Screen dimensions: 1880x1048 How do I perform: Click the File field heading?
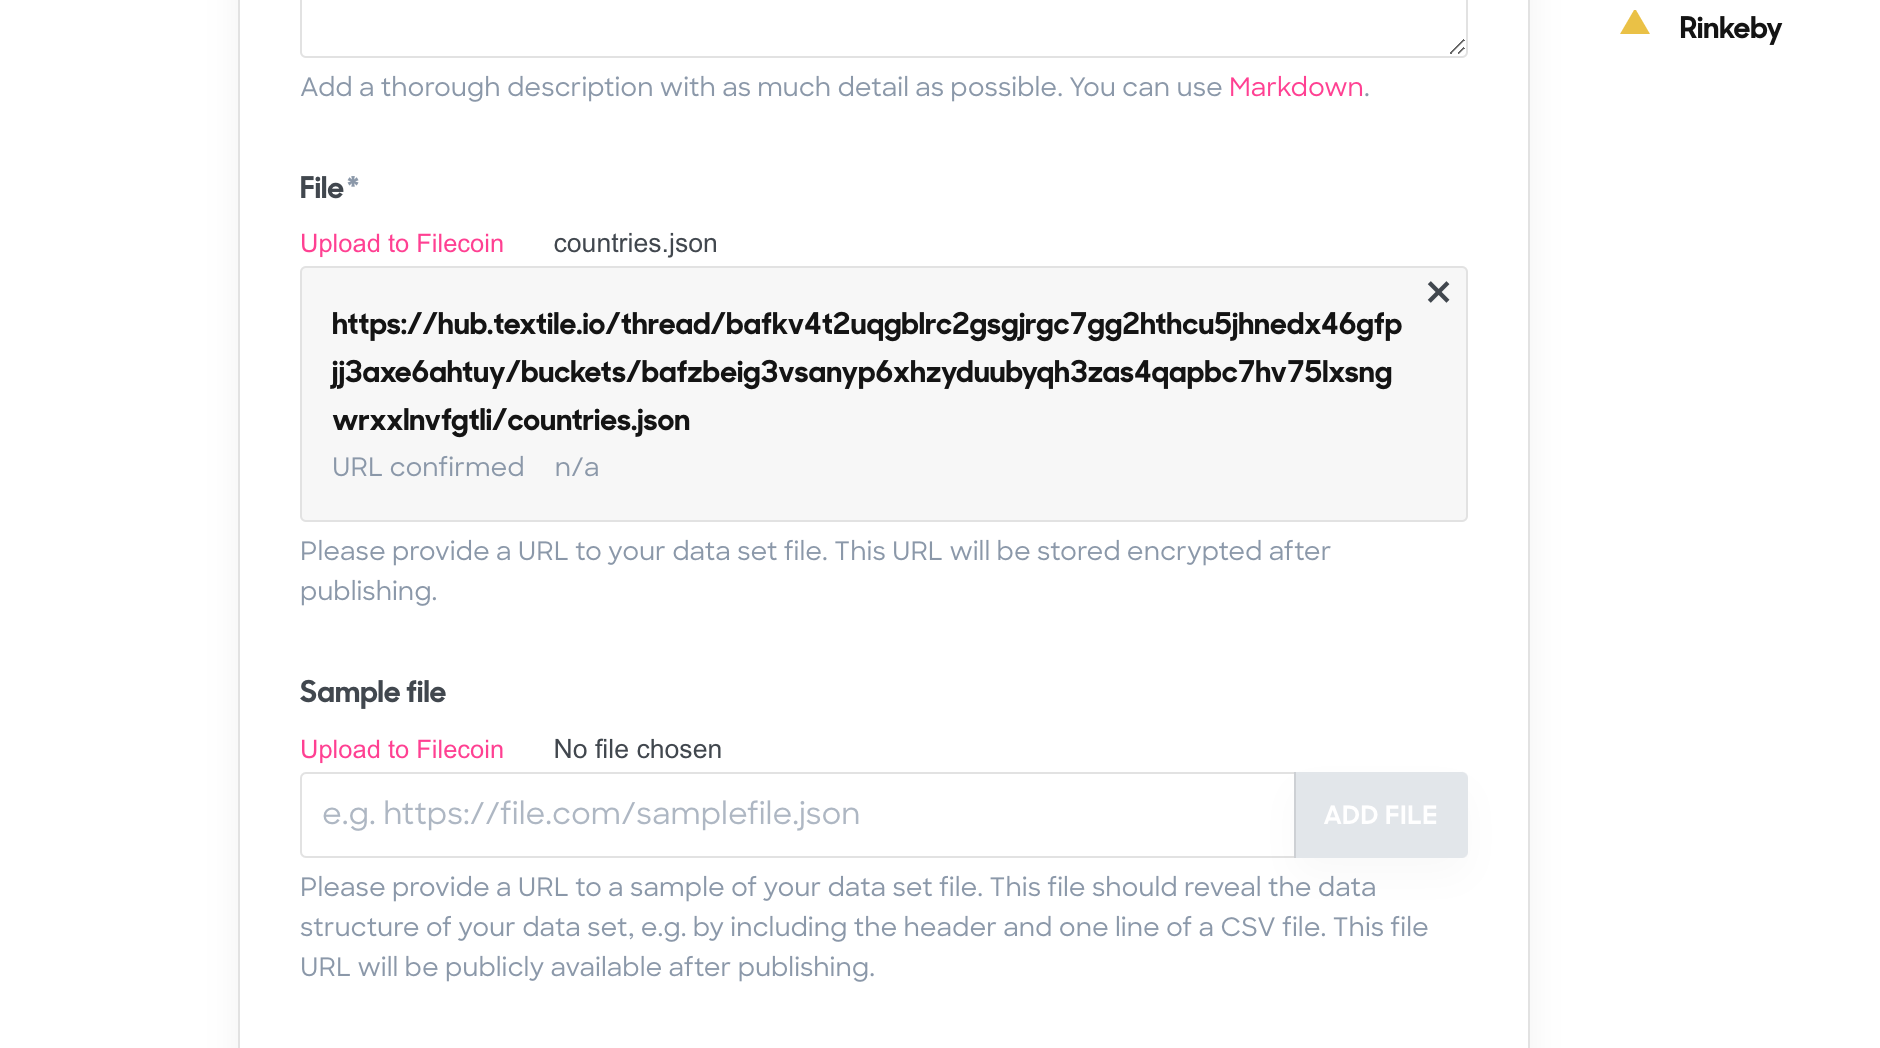tap(322, 188)
